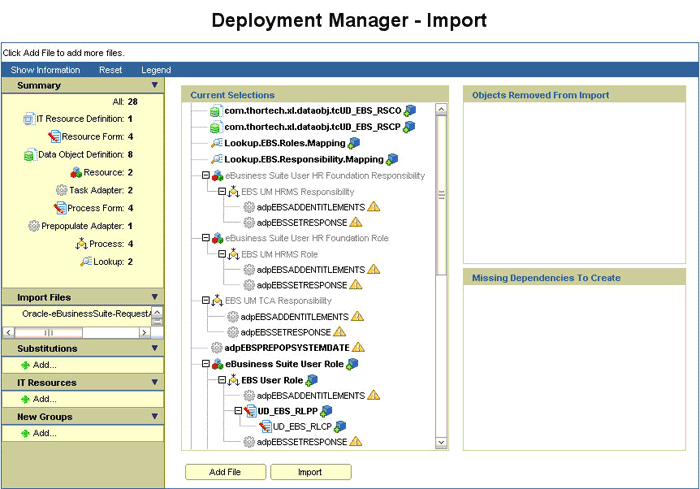
Task: Click the blue cube icon after tcUD_EBS_RSCO
Action: point(409,111)
